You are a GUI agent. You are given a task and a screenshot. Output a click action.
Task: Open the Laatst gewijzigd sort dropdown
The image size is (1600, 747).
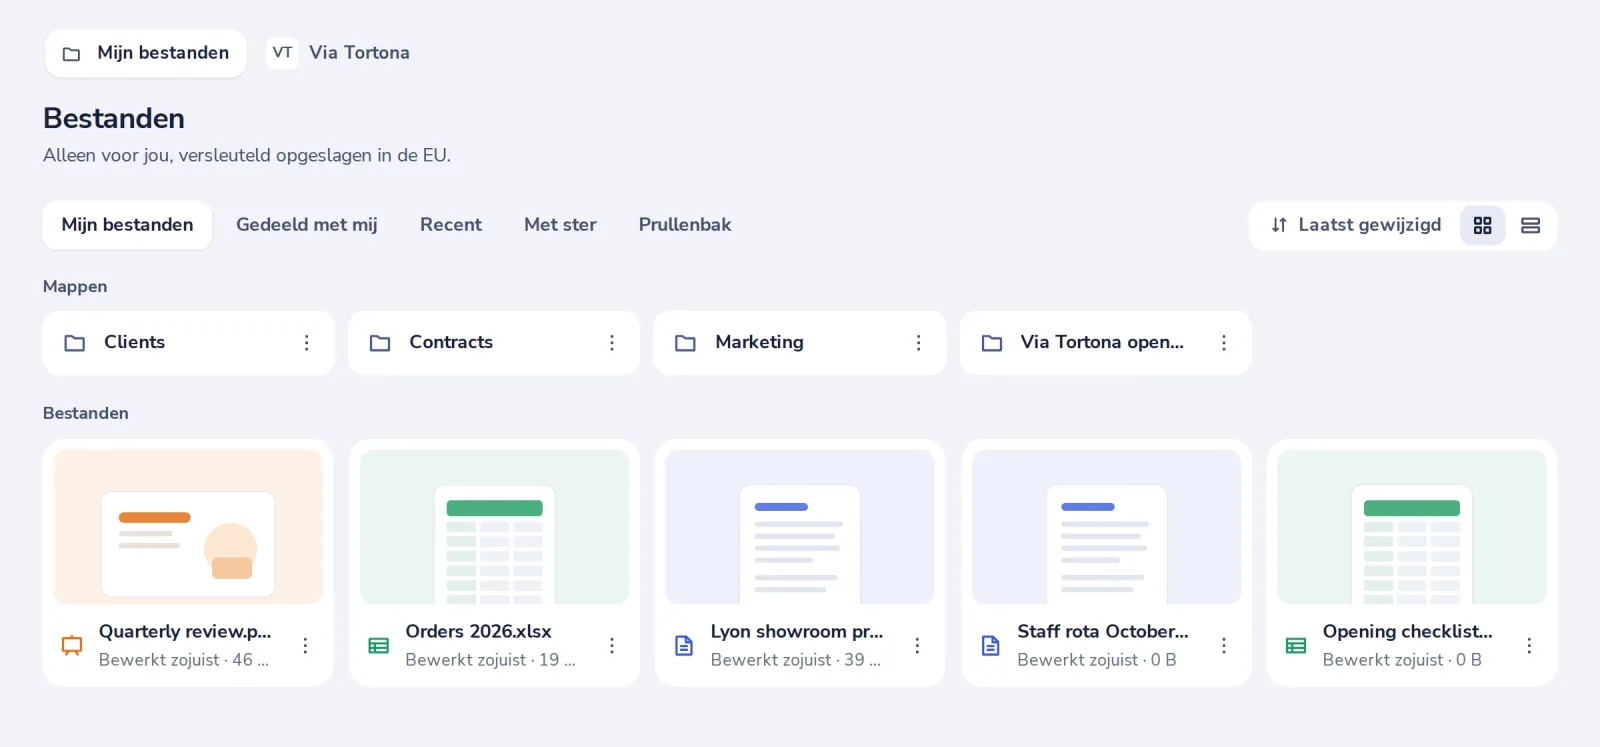click(1355, 225)
